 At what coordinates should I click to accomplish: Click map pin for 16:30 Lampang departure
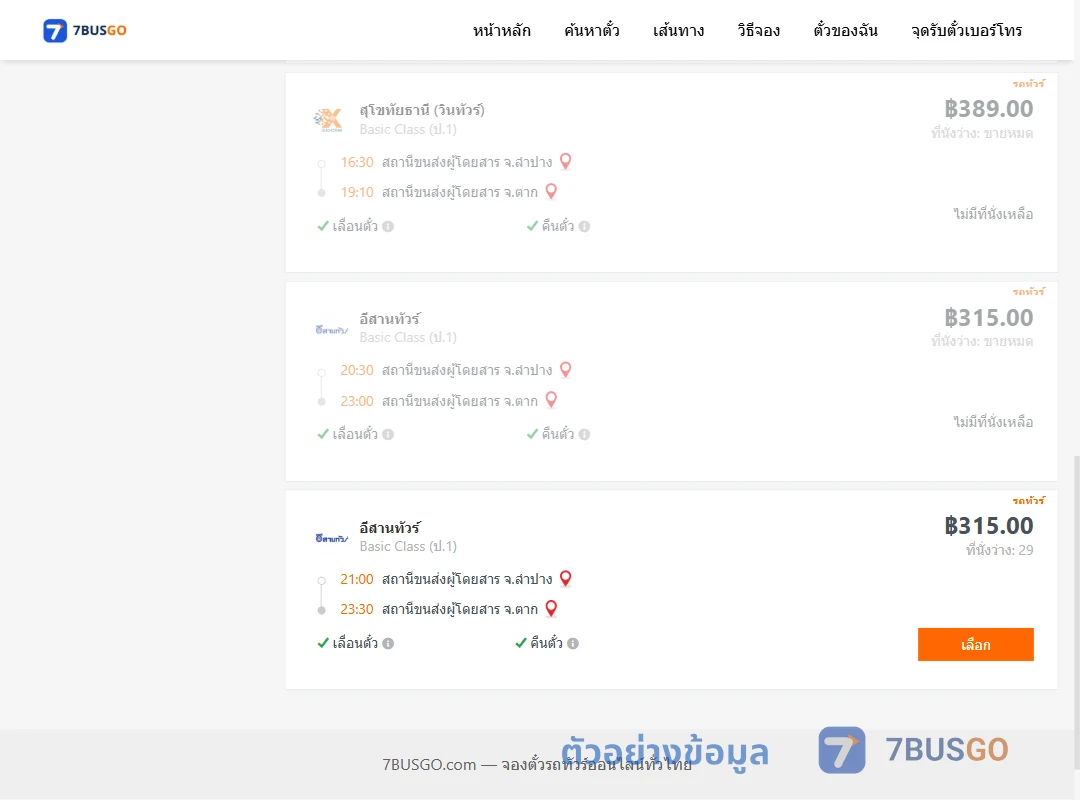(x=565, y=161)
